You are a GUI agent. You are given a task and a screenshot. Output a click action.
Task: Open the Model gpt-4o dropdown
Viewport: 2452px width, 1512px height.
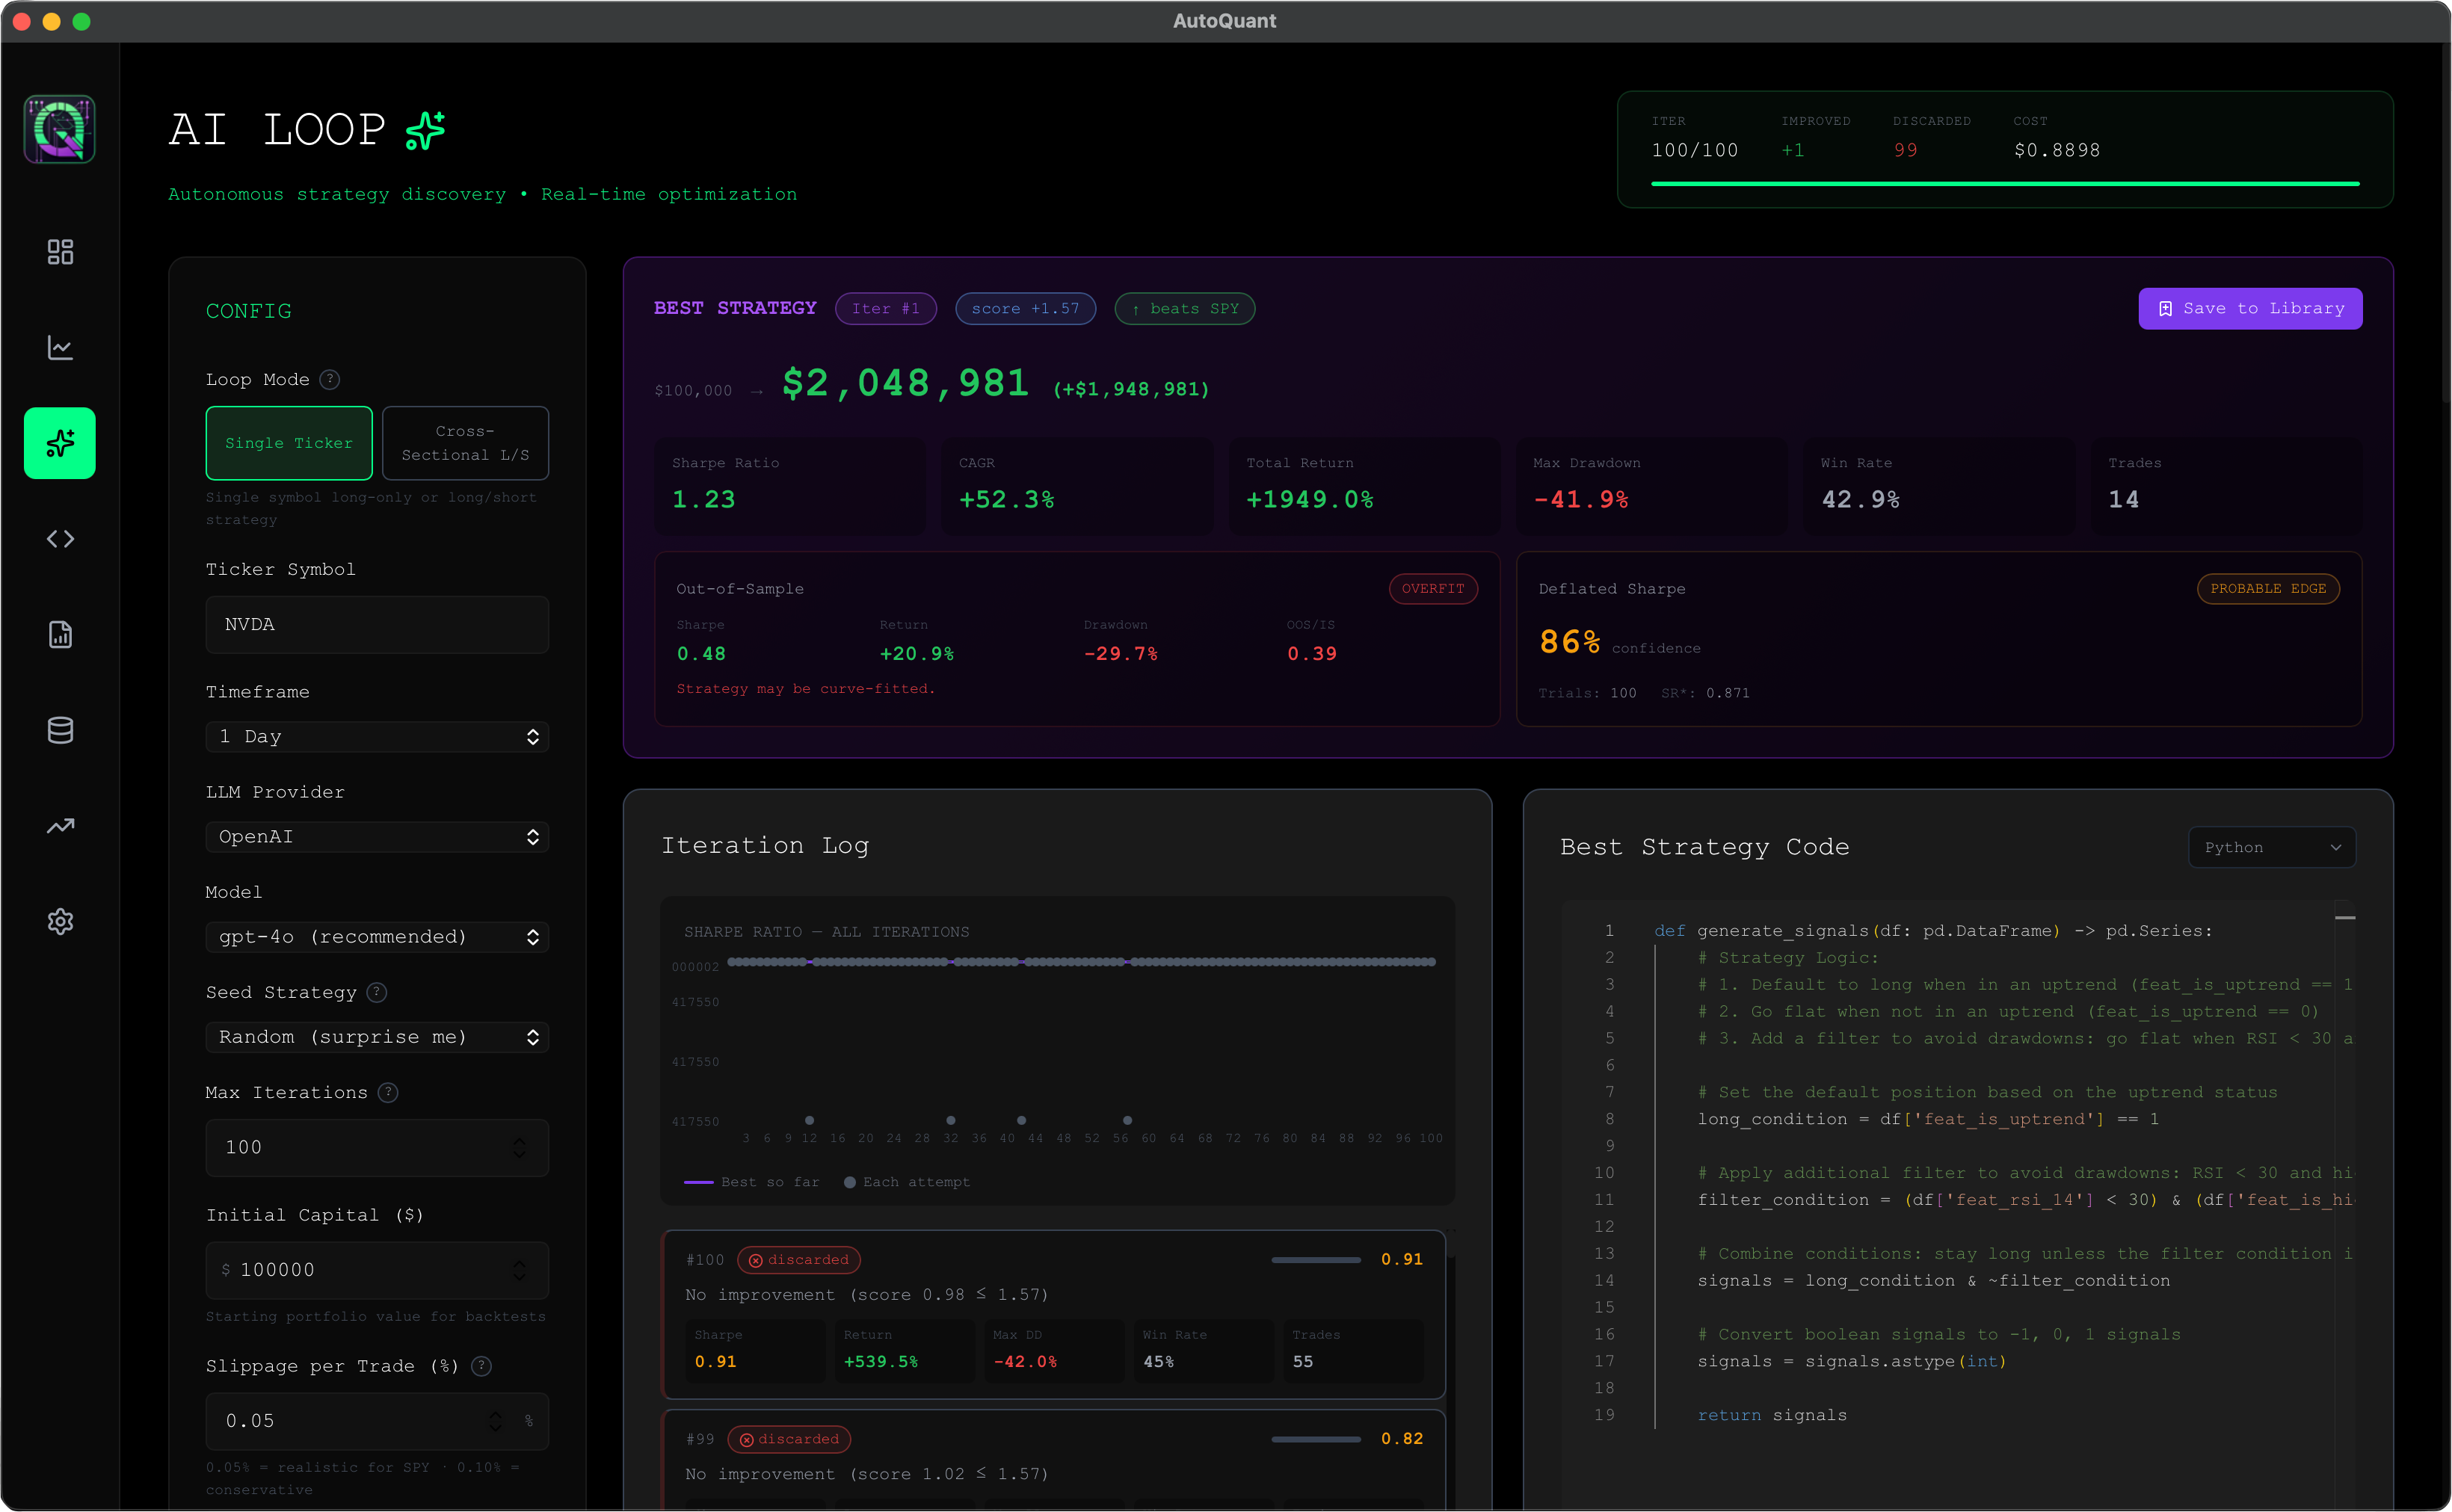pos(377,936)
